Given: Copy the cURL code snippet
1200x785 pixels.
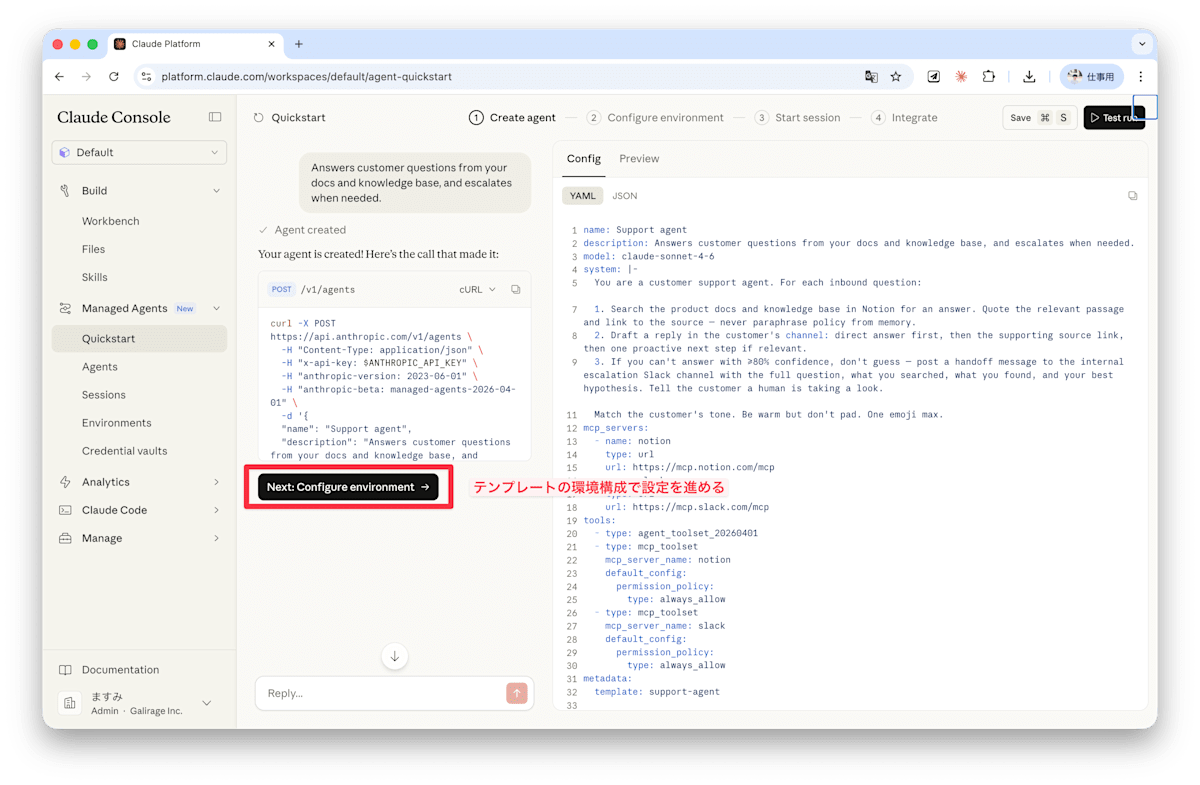Looking at the screenshot, I should click(516, 289).
